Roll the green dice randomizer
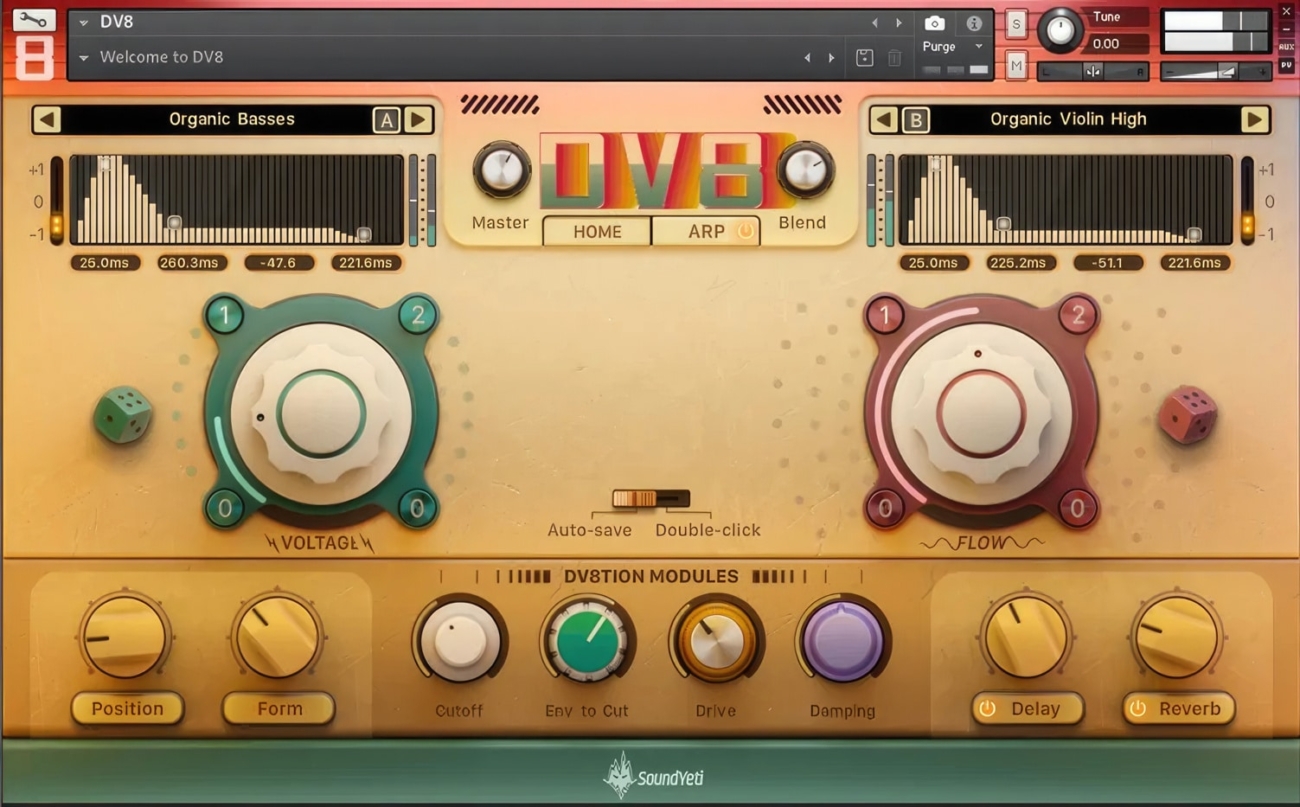Image resolution: width=1300 pixels, height=807 pixels. (x=123, y=415)
